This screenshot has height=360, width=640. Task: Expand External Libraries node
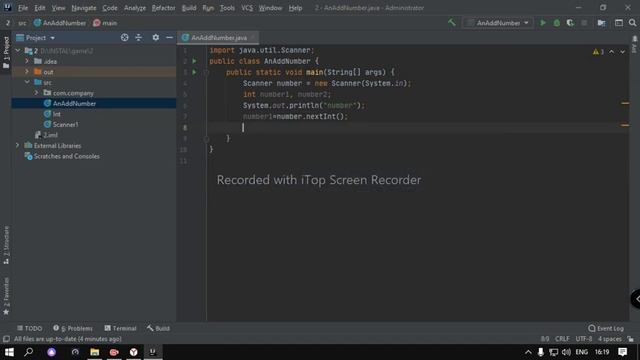point(18,145)
